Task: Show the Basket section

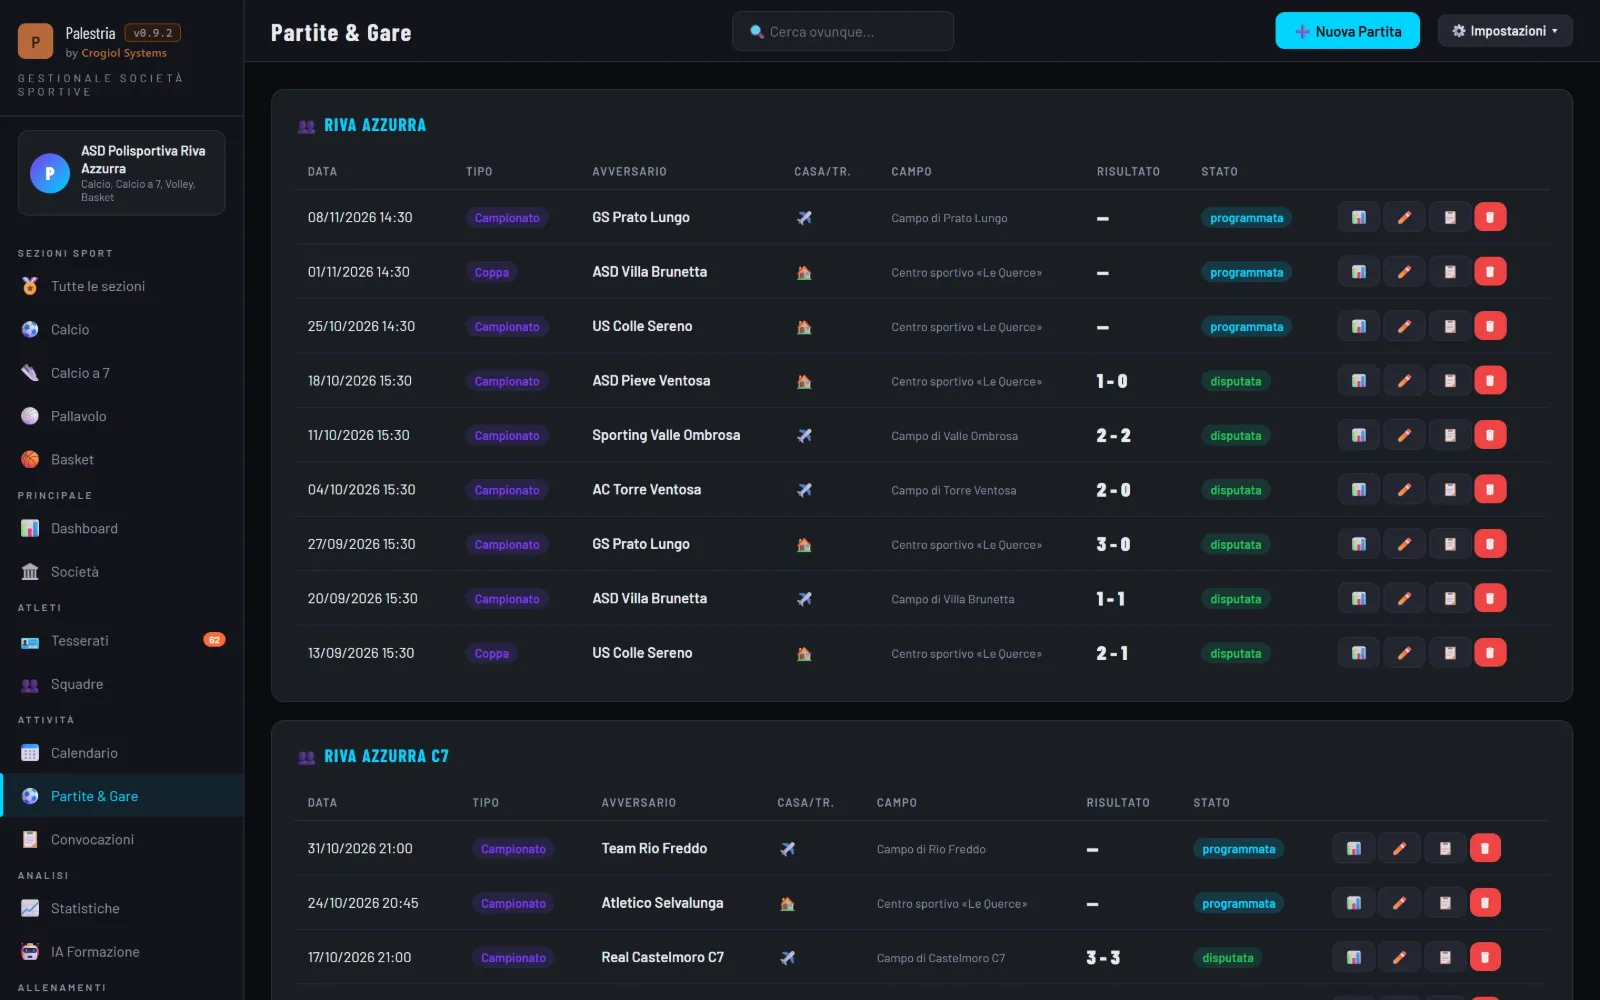Action: 122,460
